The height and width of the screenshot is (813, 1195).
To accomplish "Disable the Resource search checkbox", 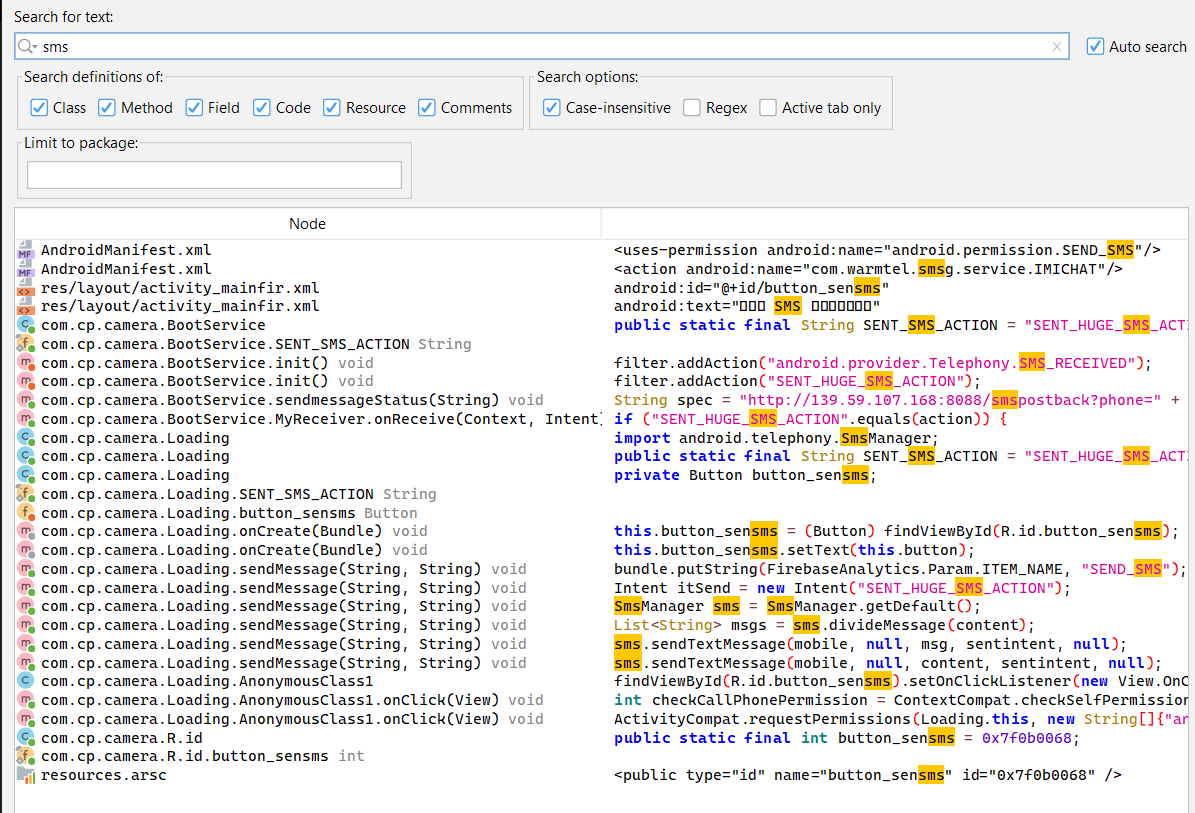I will [x=332, y=107].
